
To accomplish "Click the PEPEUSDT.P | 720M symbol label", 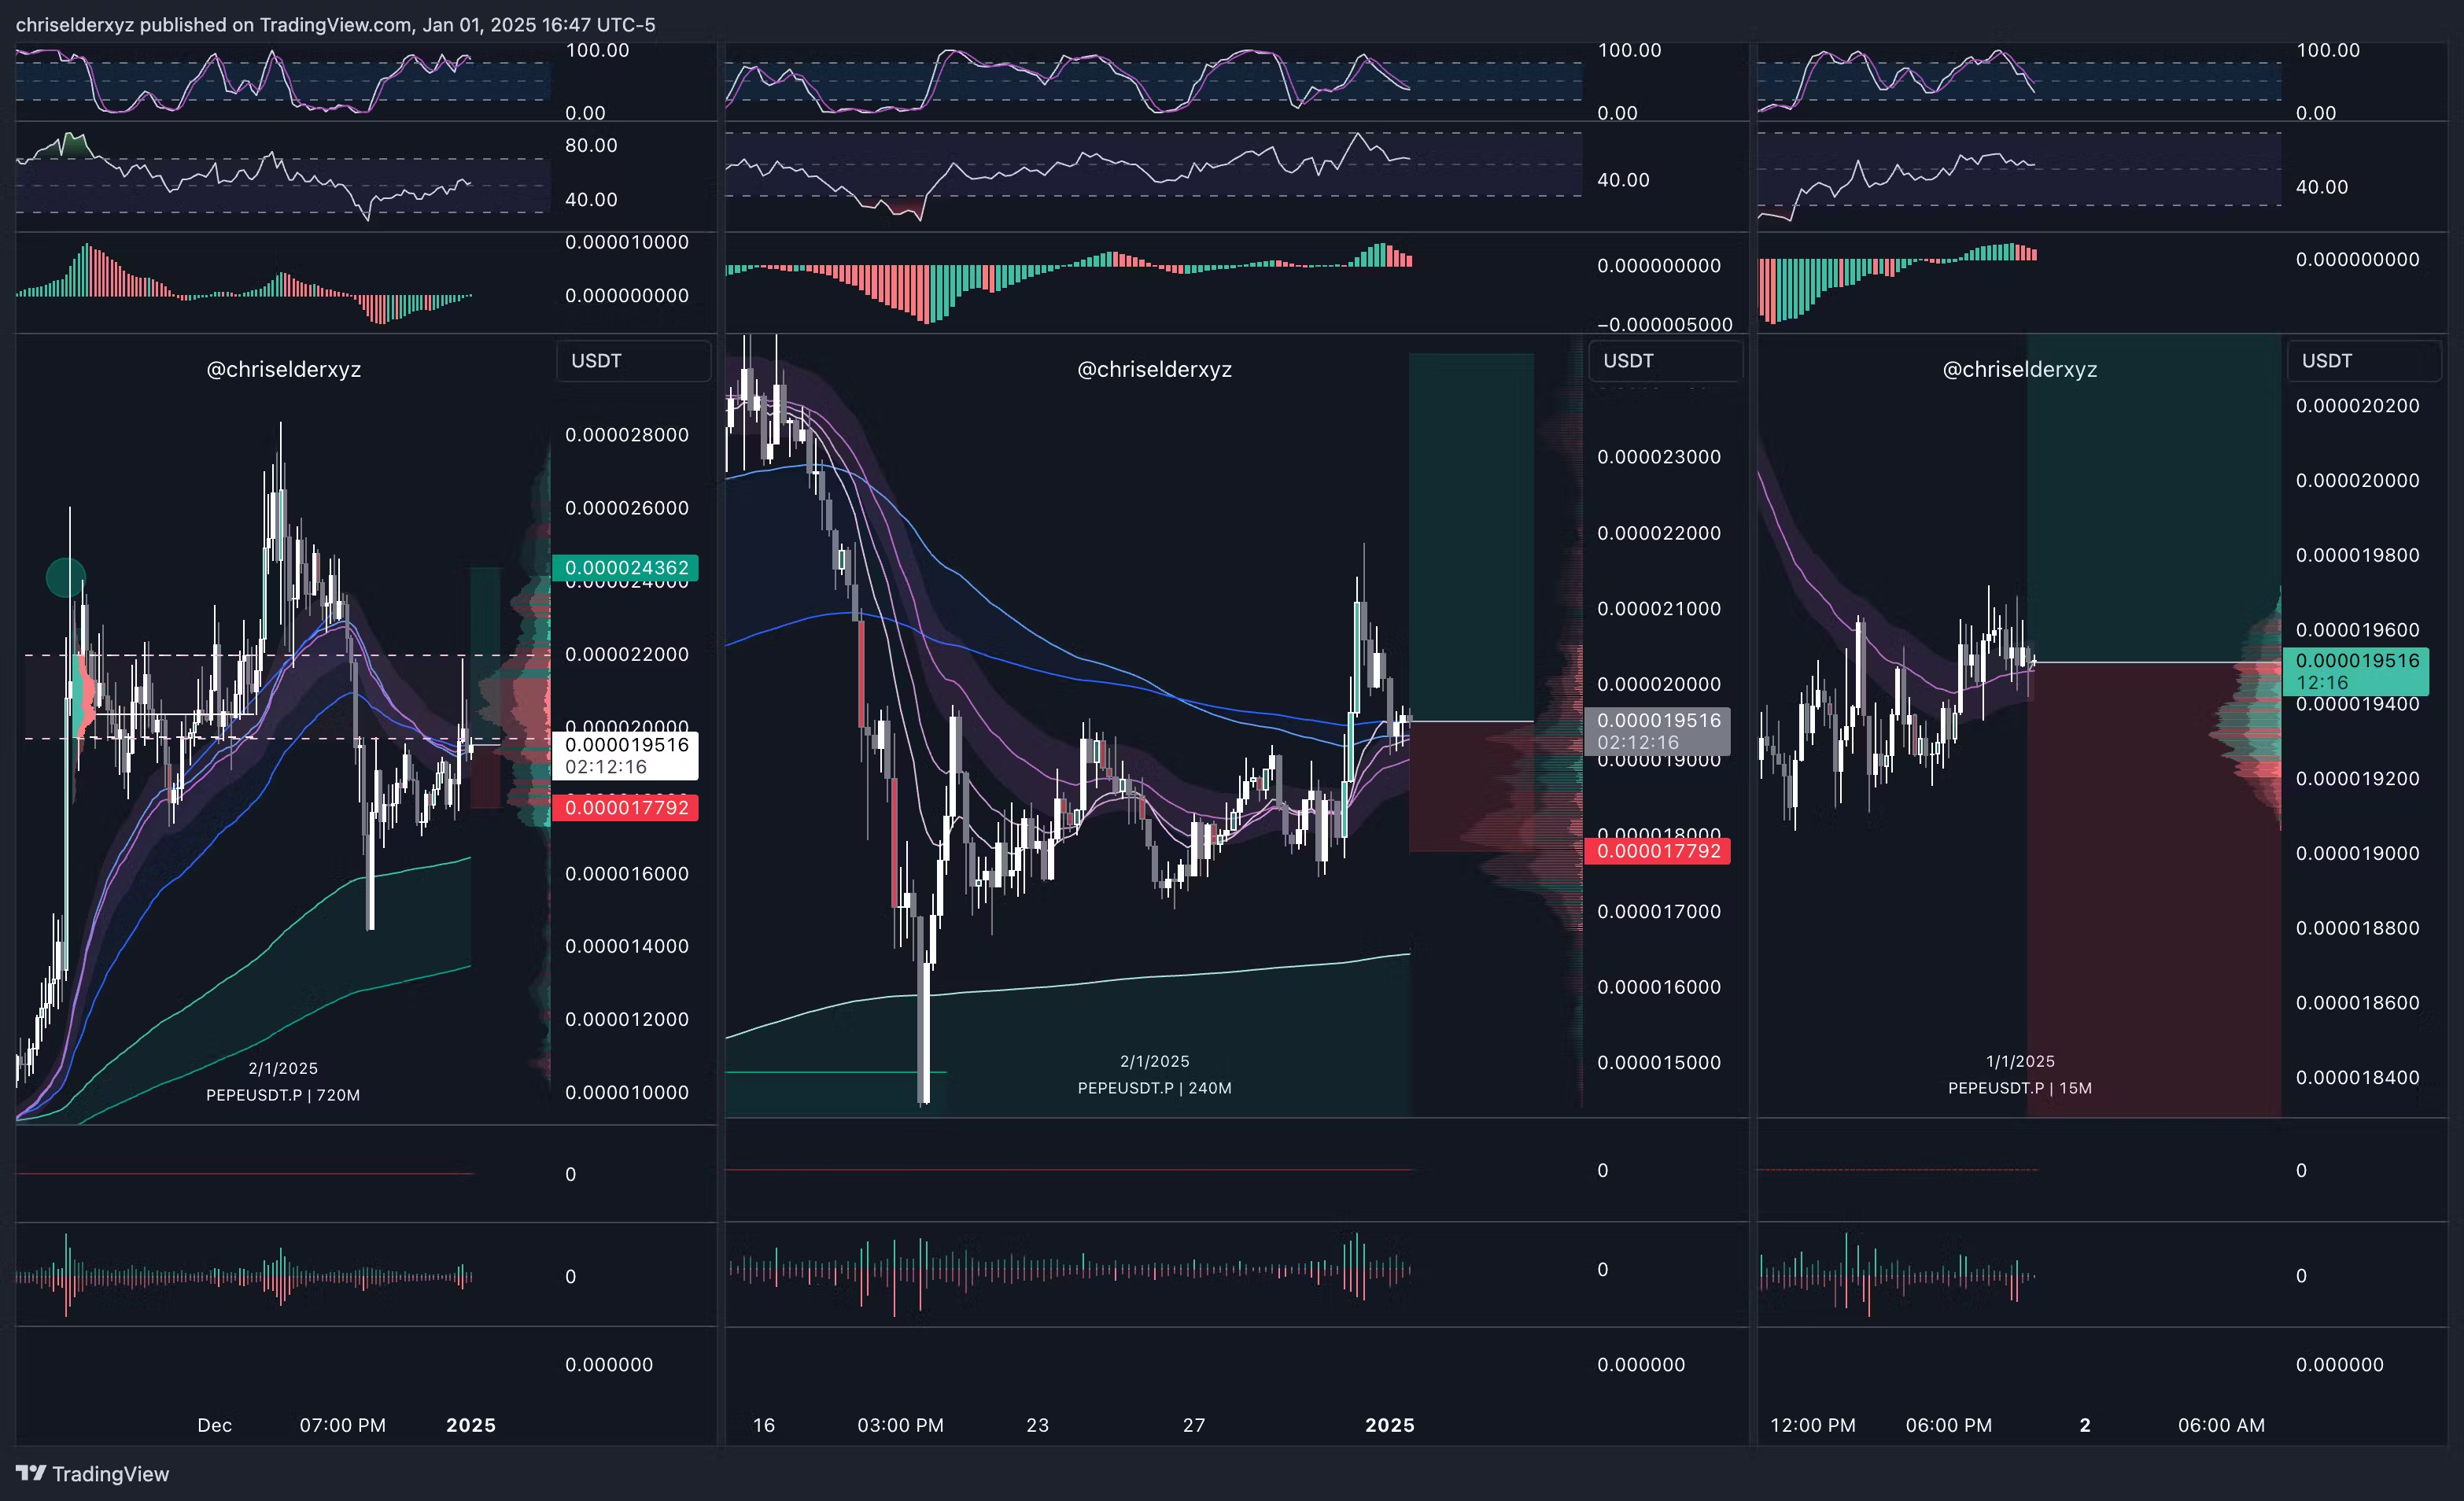I will pyautogui.click(x=283, y=1095).
